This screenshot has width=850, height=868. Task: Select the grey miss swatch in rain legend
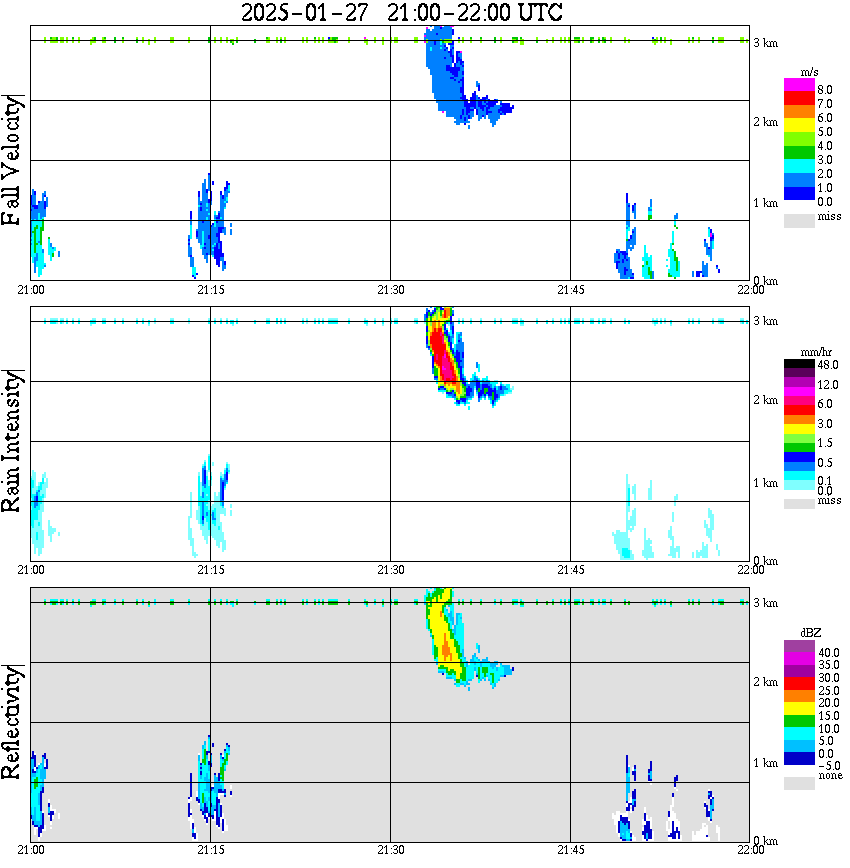click(x=799, y=504)
